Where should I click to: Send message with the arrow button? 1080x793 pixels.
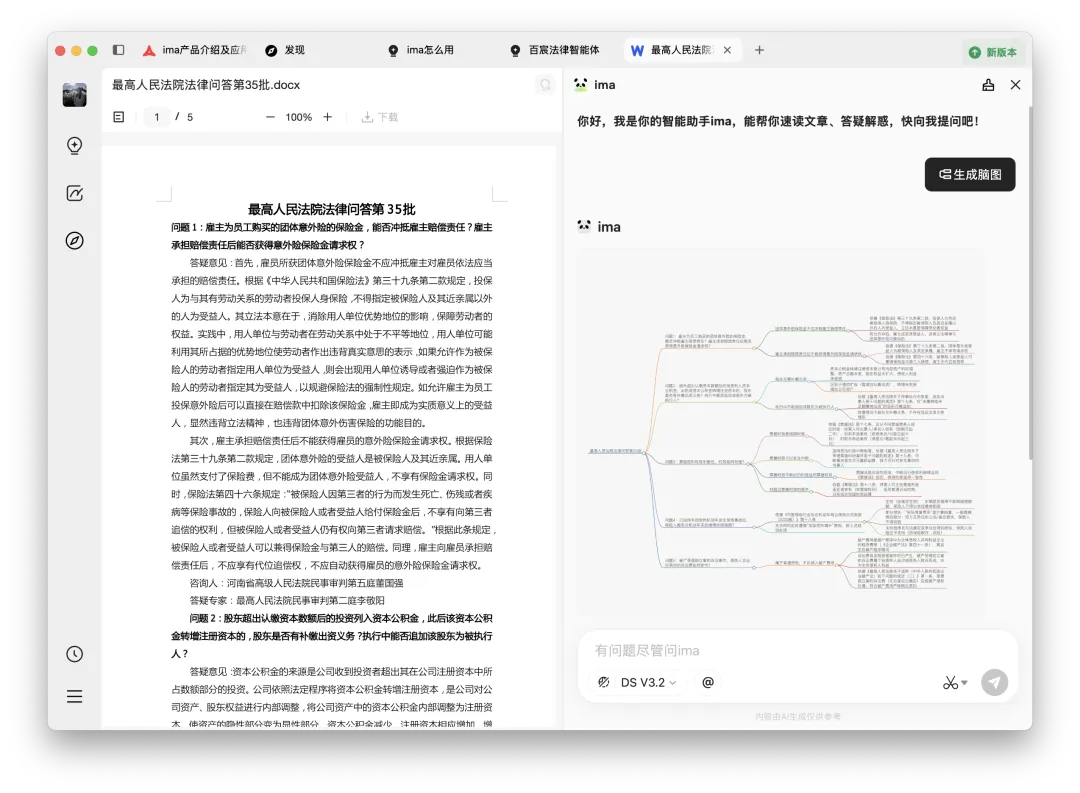coord(994,683)
